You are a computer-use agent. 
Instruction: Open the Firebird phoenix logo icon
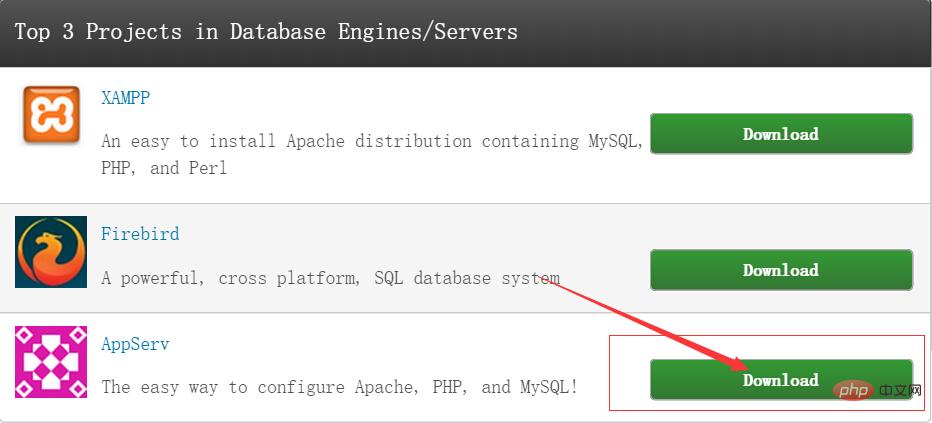51,252
